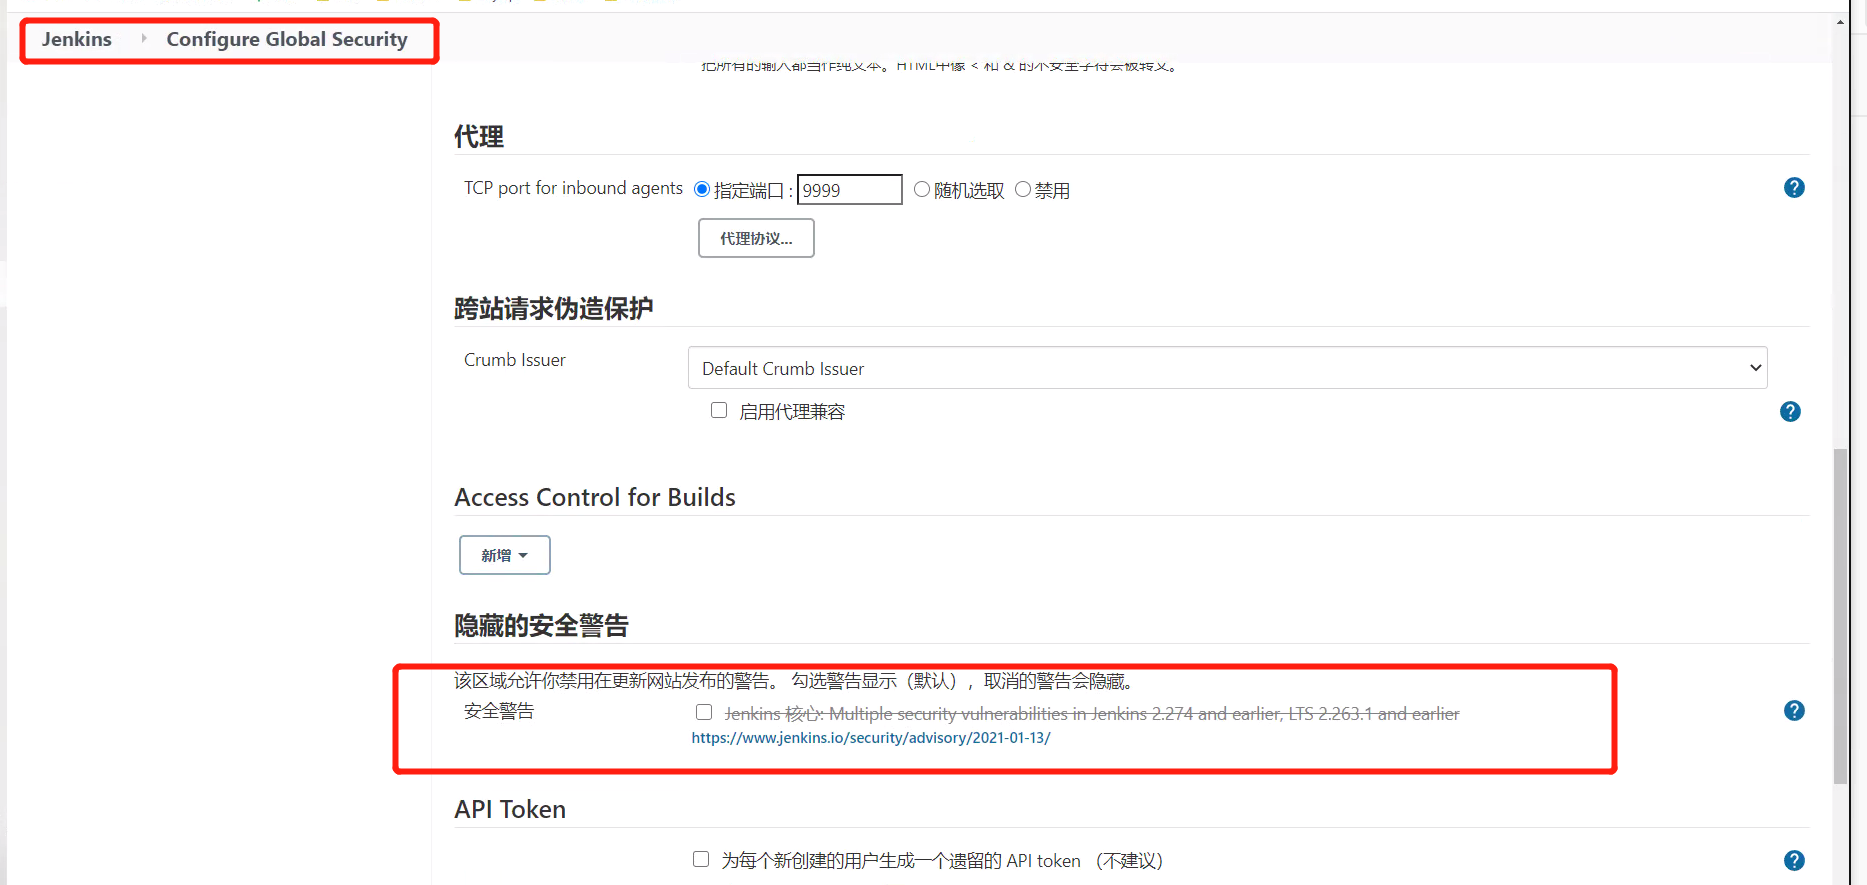The image size is (1867, 885).
Task: Select the 指定端口 radio button
Action: click(x=702, y=189)
